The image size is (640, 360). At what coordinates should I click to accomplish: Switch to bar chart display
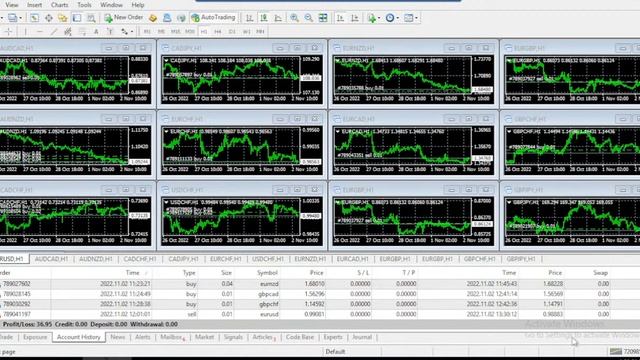tap(249, 18)
